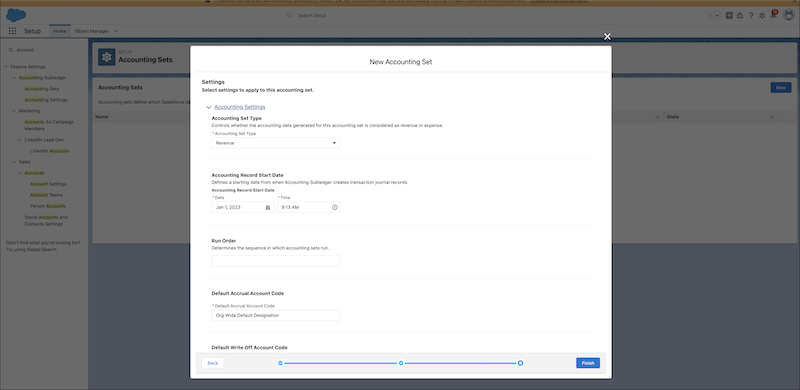Screen dimensions: 800x390
Task: Collapse the Marketing tree node
Action: (14, 111)
